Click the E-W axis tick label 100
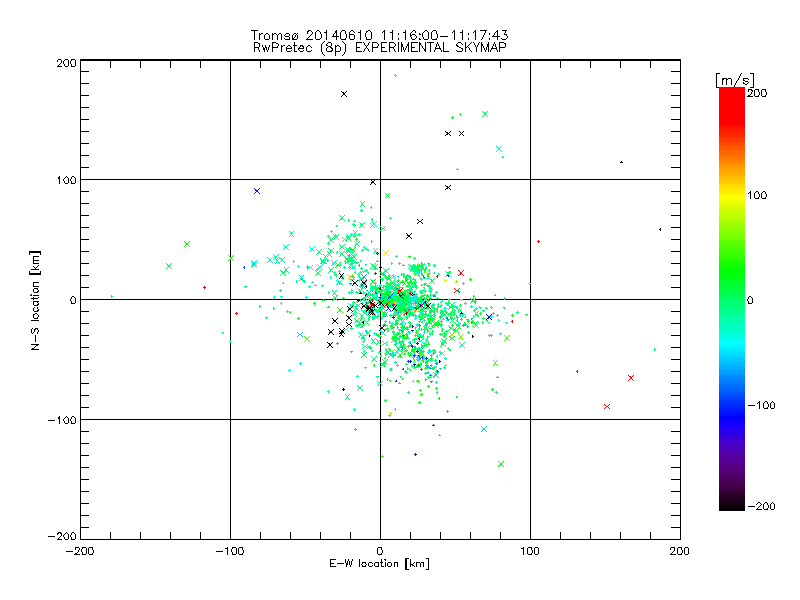 pos(530,551)
